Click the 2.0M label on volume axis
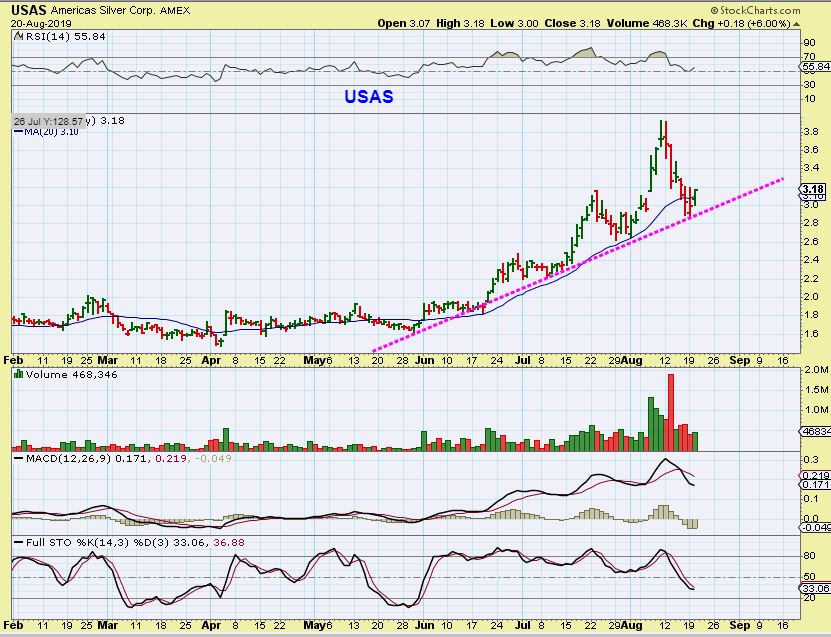 pos(816,369)
